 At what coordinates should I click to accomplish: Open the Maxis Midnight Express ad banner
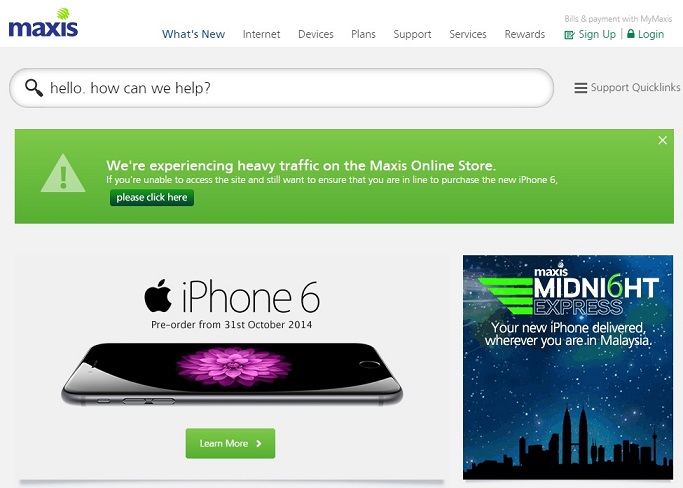point(568,367)
